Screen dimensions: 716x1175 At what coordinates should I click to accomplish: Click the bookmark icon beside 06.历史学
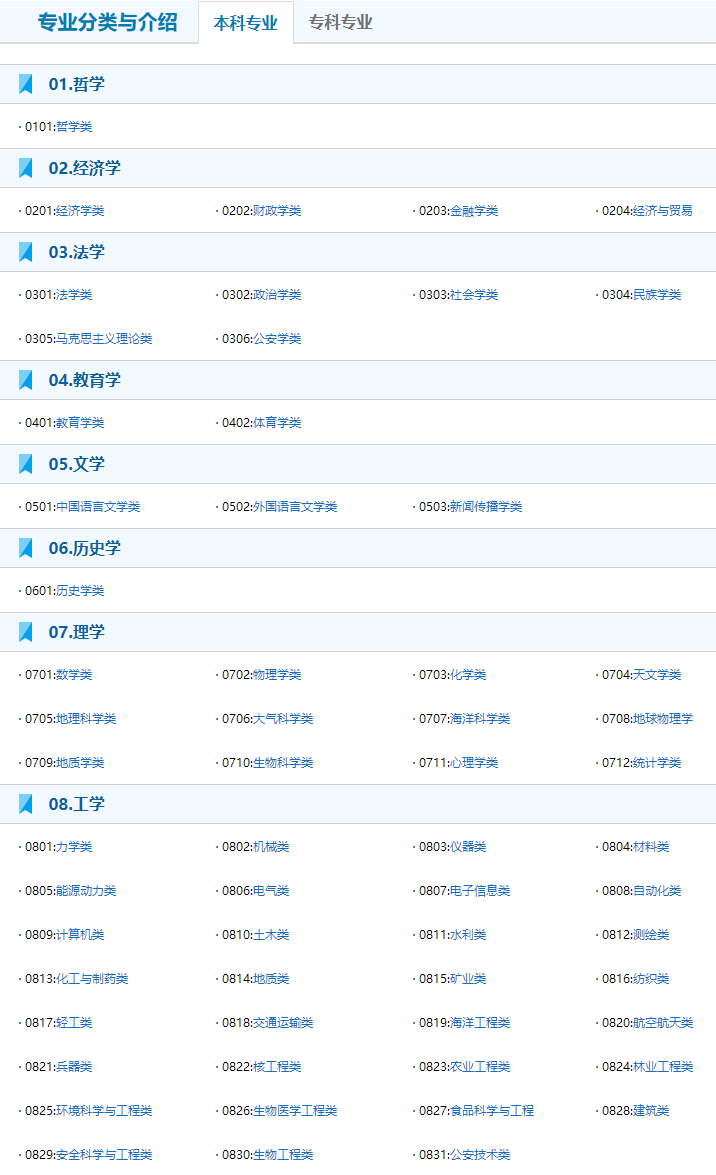click(25, 548)
